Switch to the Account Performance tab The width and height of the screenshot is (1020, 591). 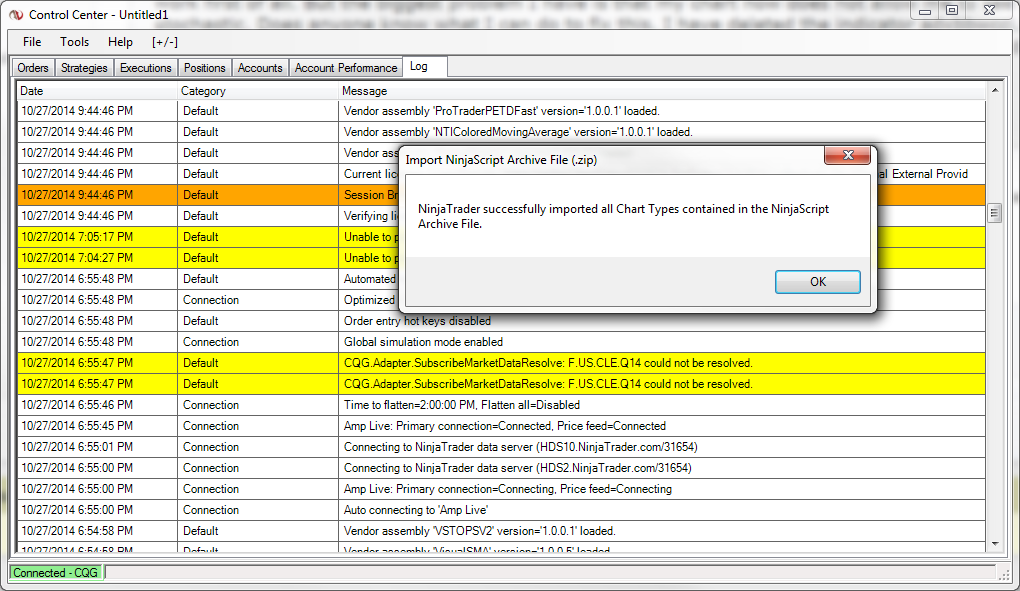tap(345, 68)
